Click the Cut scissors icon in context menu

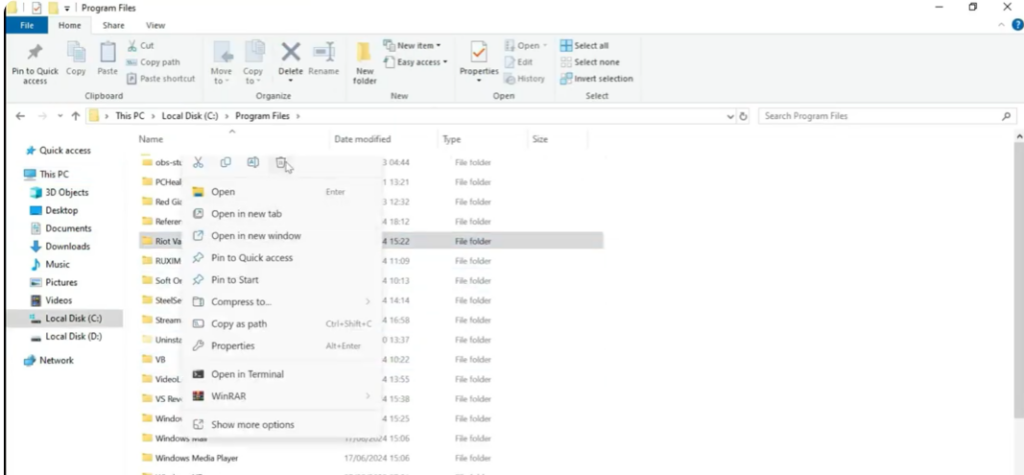click(198, 163)
